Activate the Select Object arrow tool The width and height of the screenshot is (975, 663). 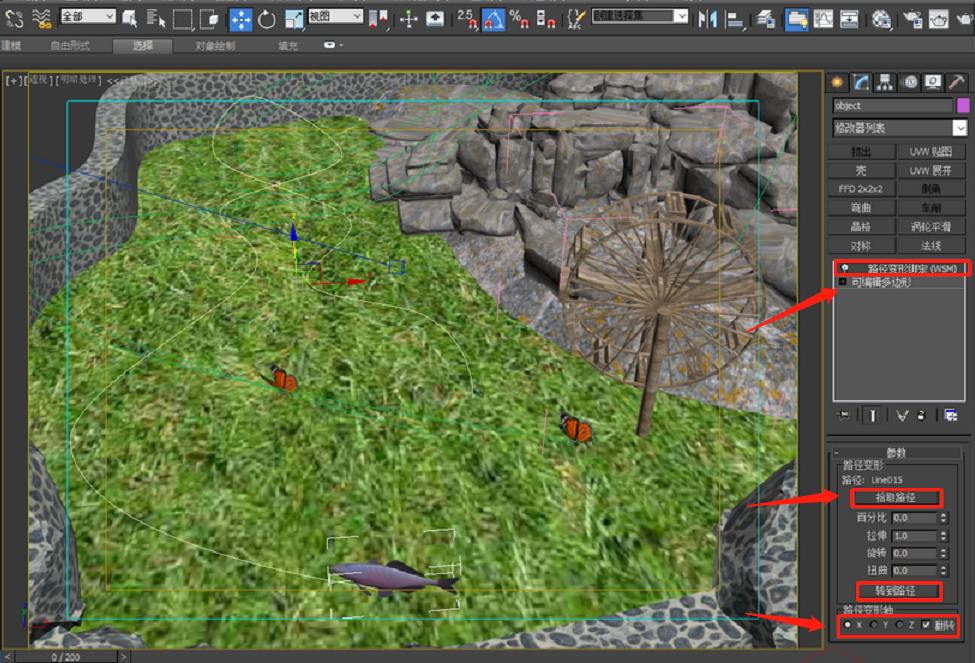[x=130, y=19]
